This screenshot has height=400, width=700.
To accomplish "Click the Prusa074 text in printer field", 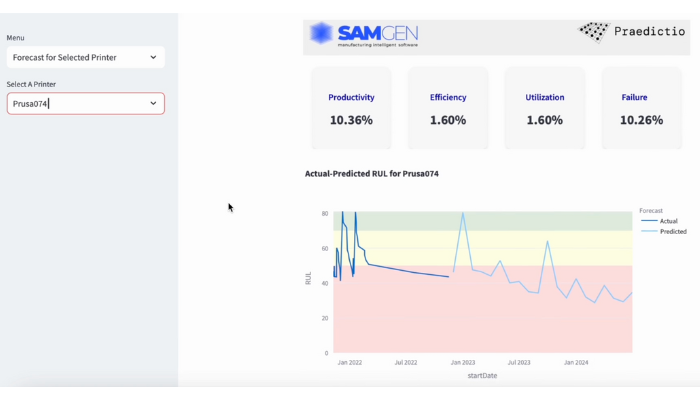I will click(30, 104).
